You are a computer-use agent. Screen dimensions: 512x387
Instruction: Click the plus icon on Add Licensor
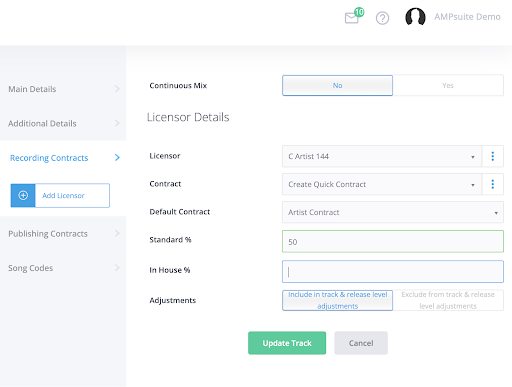23,195
